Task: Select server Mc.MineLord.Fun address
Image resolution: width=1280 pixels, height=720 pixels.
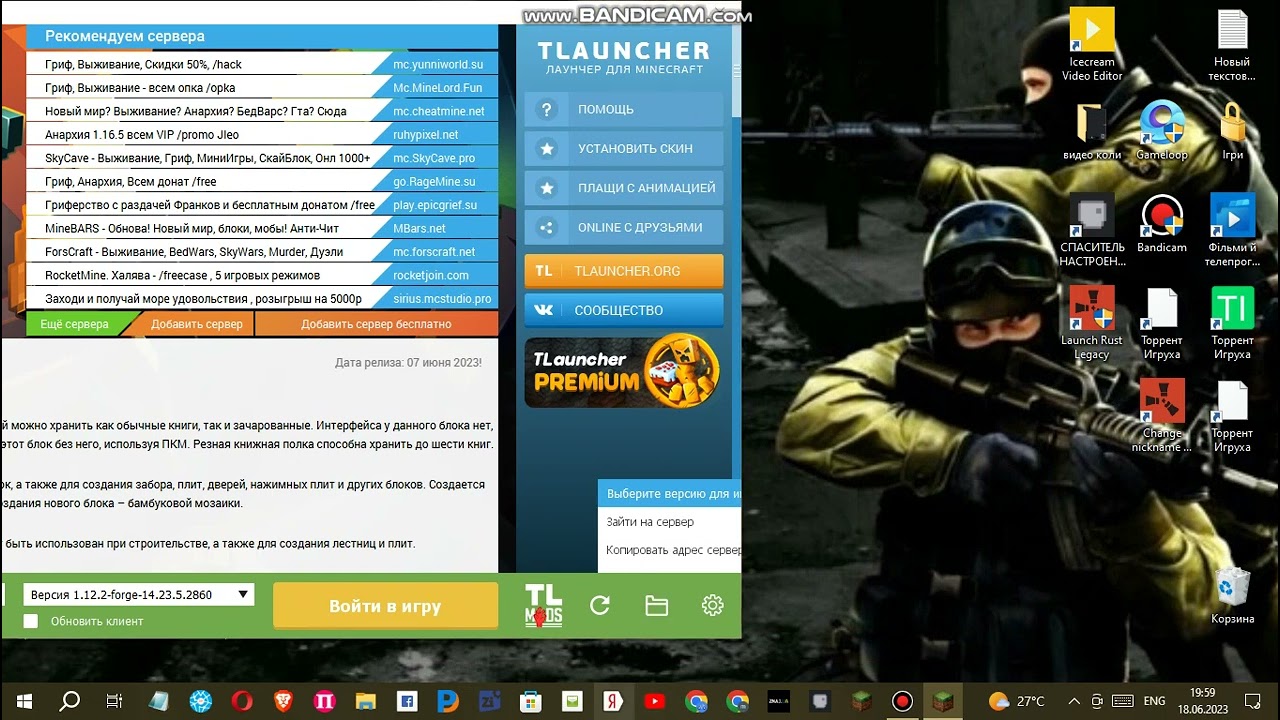Action: [438, 88]
